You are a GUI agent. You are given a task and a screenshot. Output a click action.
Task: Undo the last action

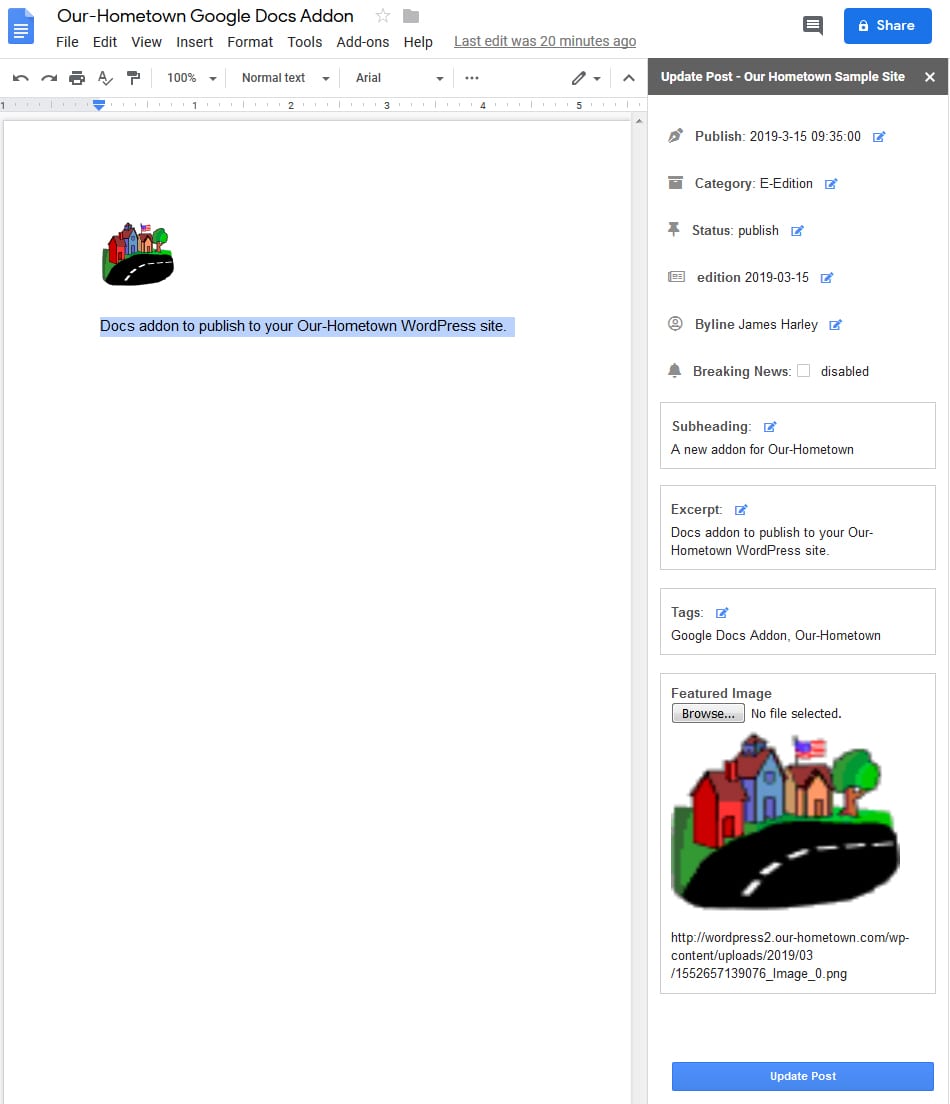coord(20,78)
